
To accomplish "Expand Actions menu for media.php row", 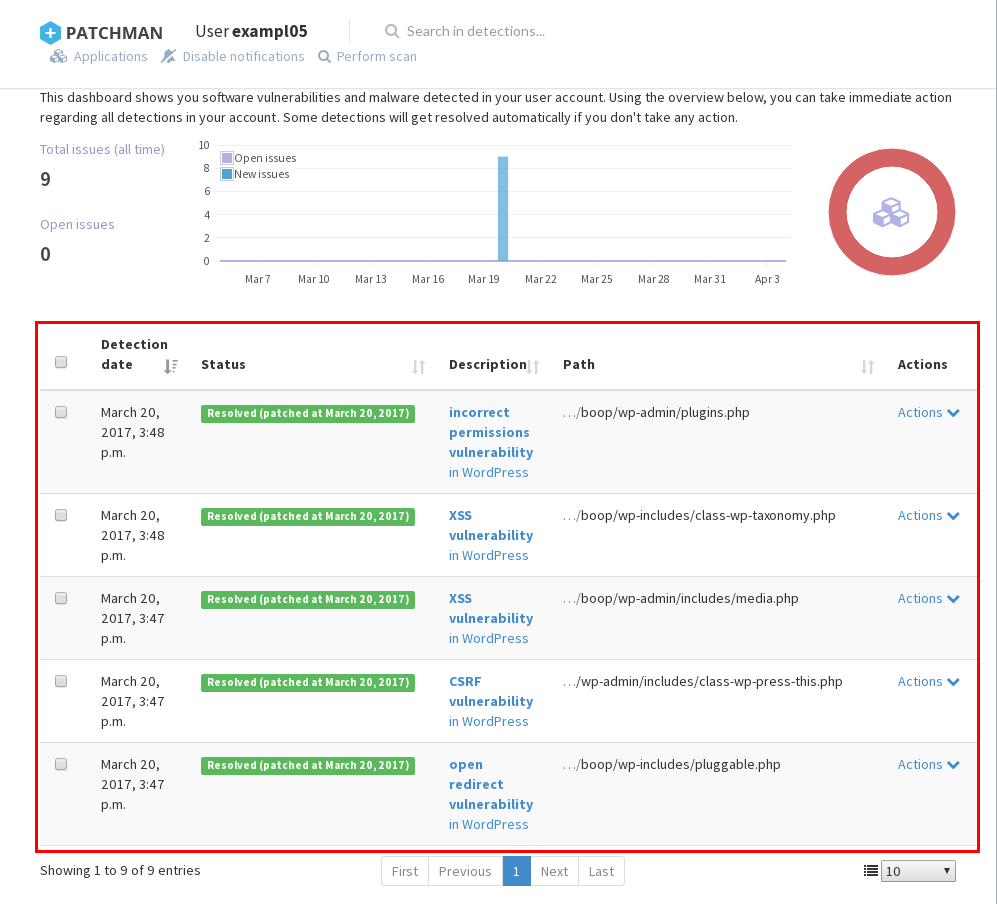I will click(x=928, y=598).
